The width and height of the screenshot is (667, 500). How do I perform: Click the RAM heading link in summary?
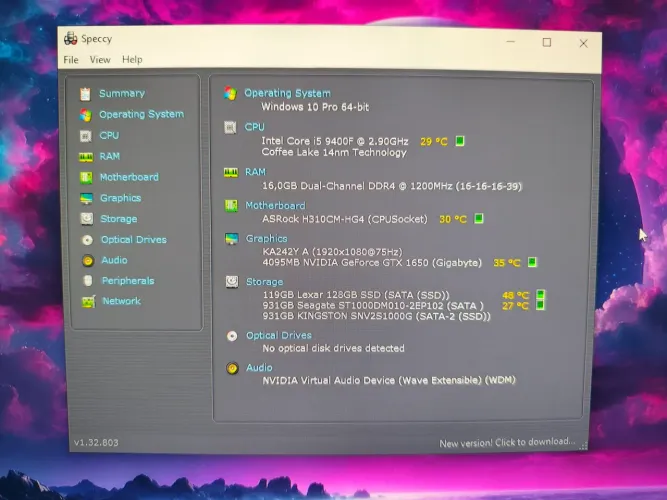pos(255,172)
